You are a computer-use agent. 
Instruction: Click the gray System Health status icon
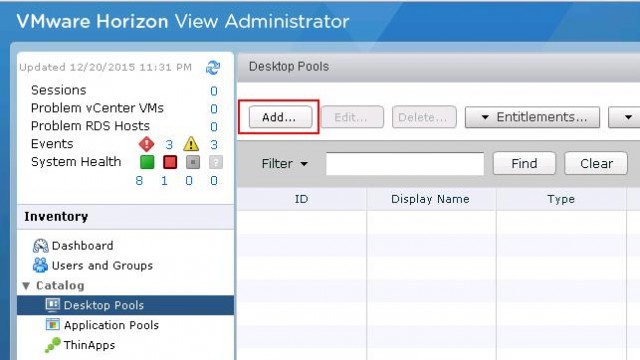(x=193, y=162)
